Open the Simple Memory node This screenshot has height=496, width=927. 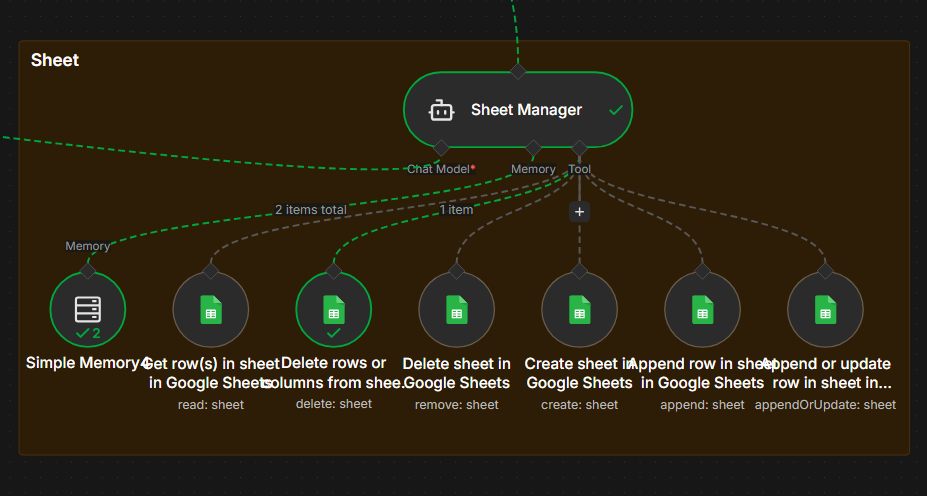(x=87, y=309)
